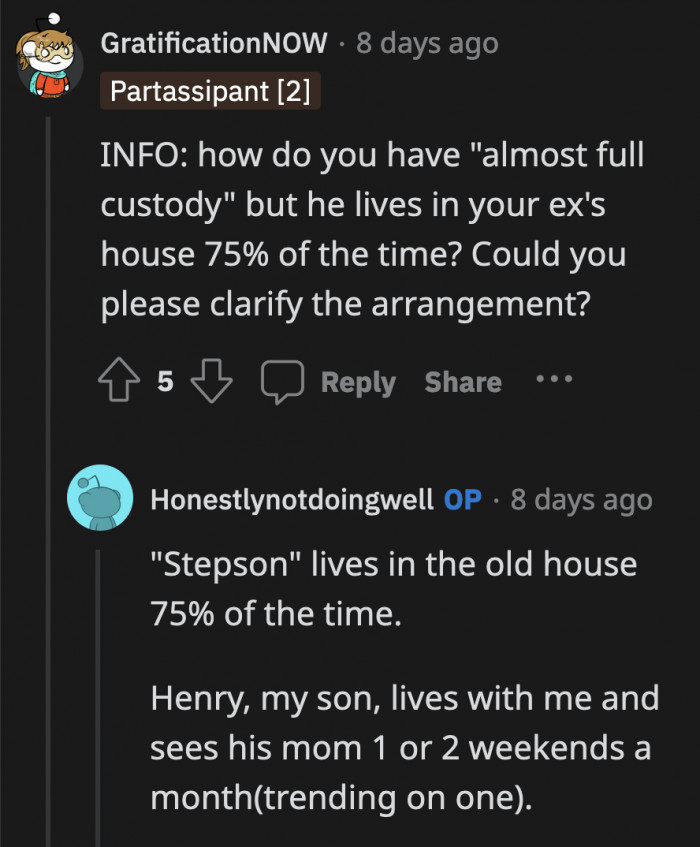700x847 pixels.
Task: Downvote GratificationNOW's comment
Action: [211, 380]
